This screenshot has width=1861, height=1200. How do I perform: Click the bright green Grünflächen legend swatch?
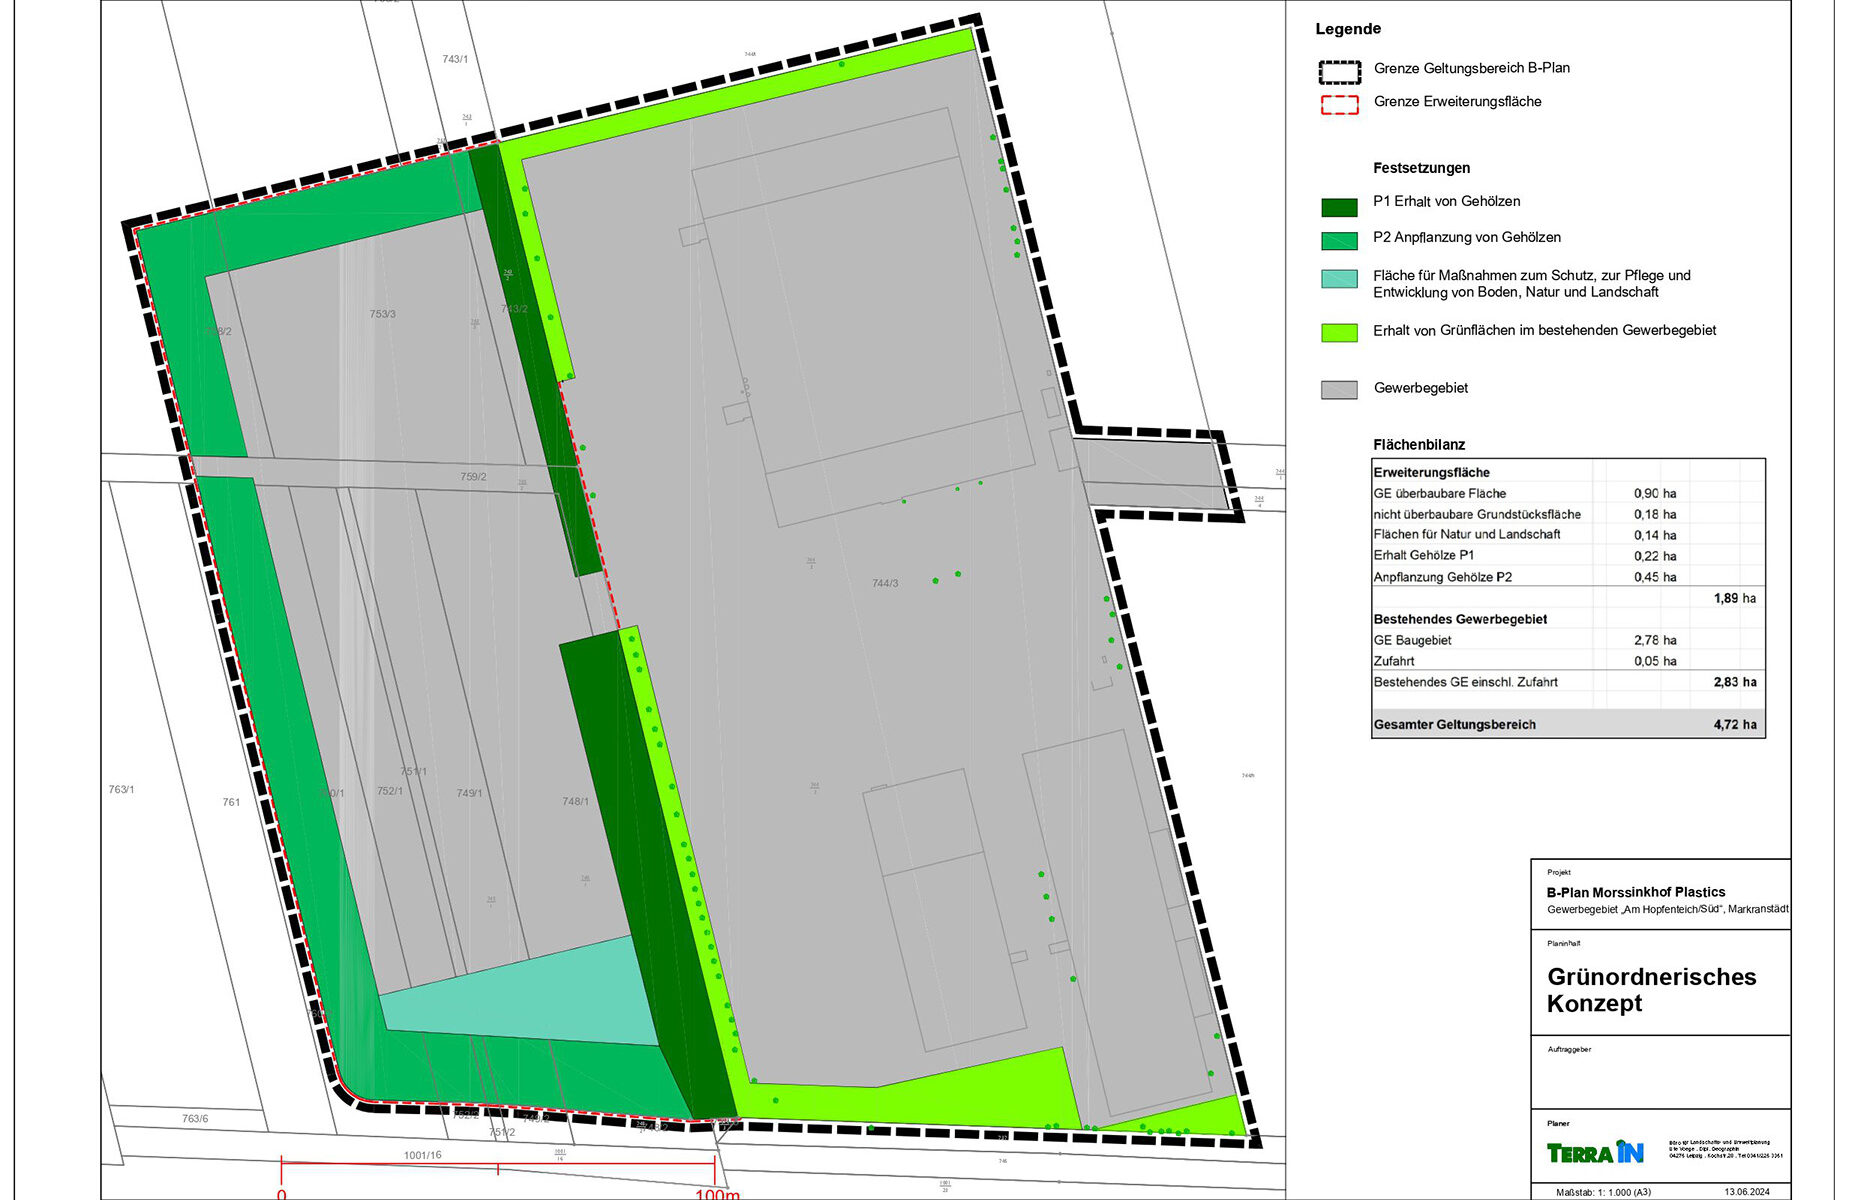coord(1339,333)
